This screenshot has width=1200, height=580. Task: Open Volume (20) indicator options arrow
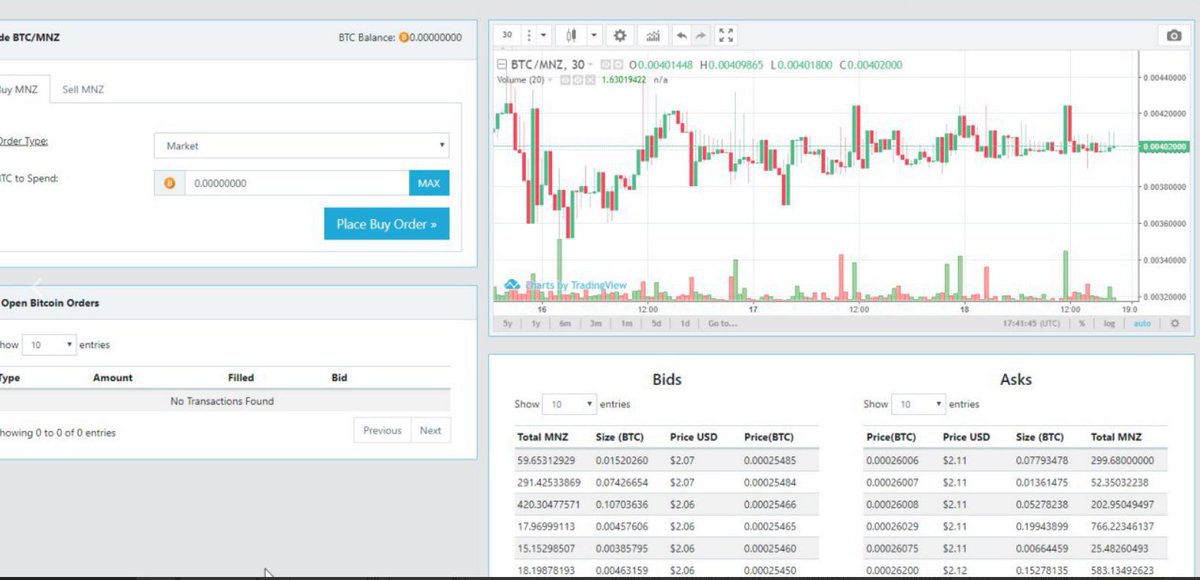pyautogui.click(x=549, y=79)
